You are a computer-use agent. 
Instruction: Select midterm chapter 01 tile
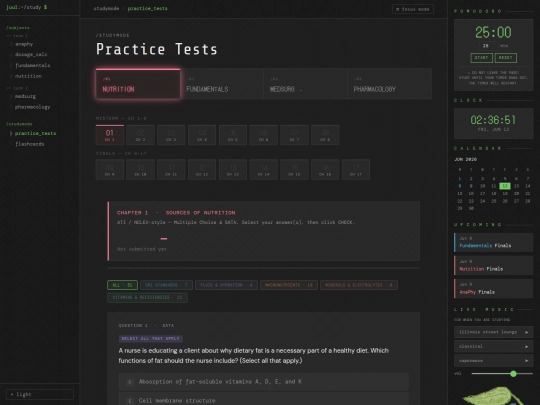pyautogui.click(x=110, y=135)
